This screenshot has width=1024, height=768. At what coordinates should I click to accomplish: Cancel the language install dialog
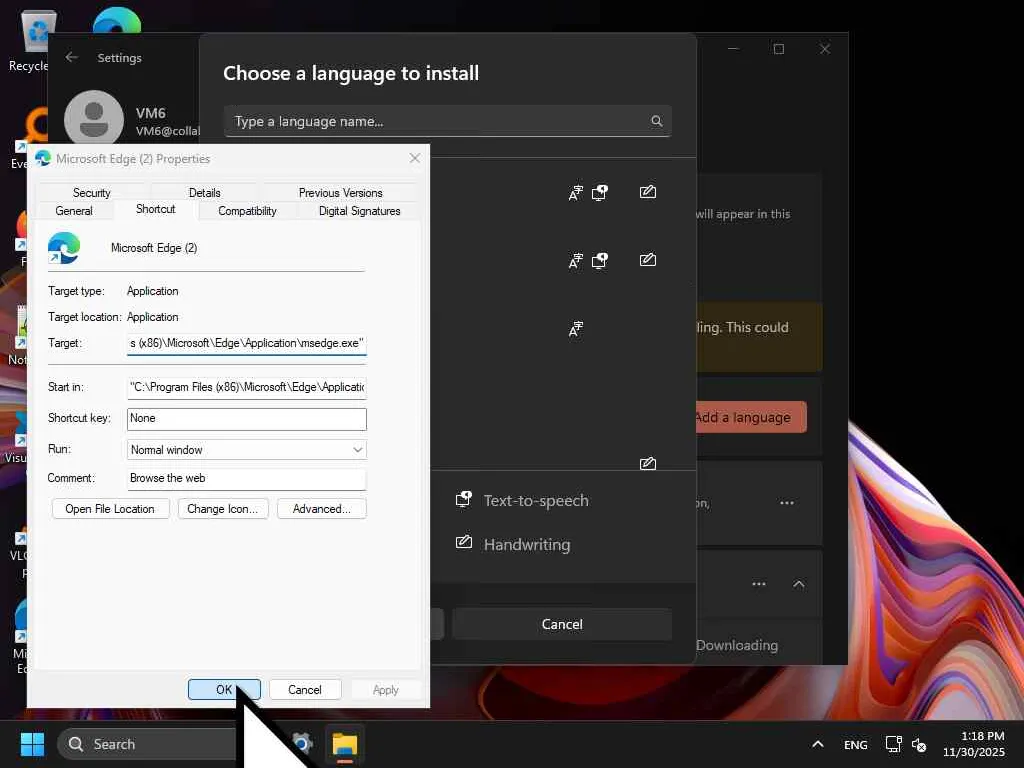pyautogui.click(x=562, y=624)
